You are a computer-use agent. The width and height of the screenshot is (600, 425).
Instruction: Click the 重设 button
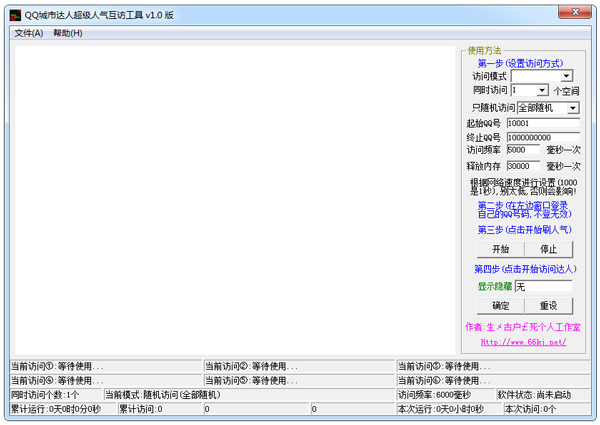pyautogui.click(x=548, y=305)
